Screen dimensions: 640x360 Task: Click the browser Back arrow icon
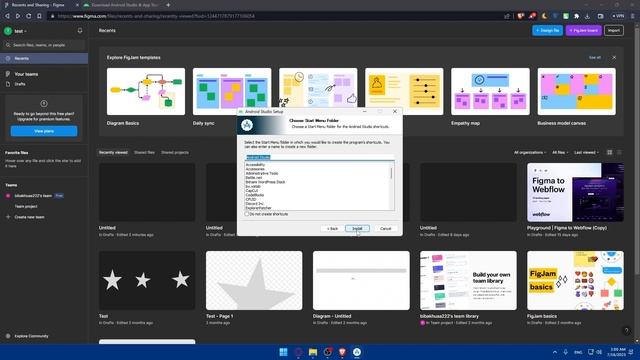click(7, 16)
